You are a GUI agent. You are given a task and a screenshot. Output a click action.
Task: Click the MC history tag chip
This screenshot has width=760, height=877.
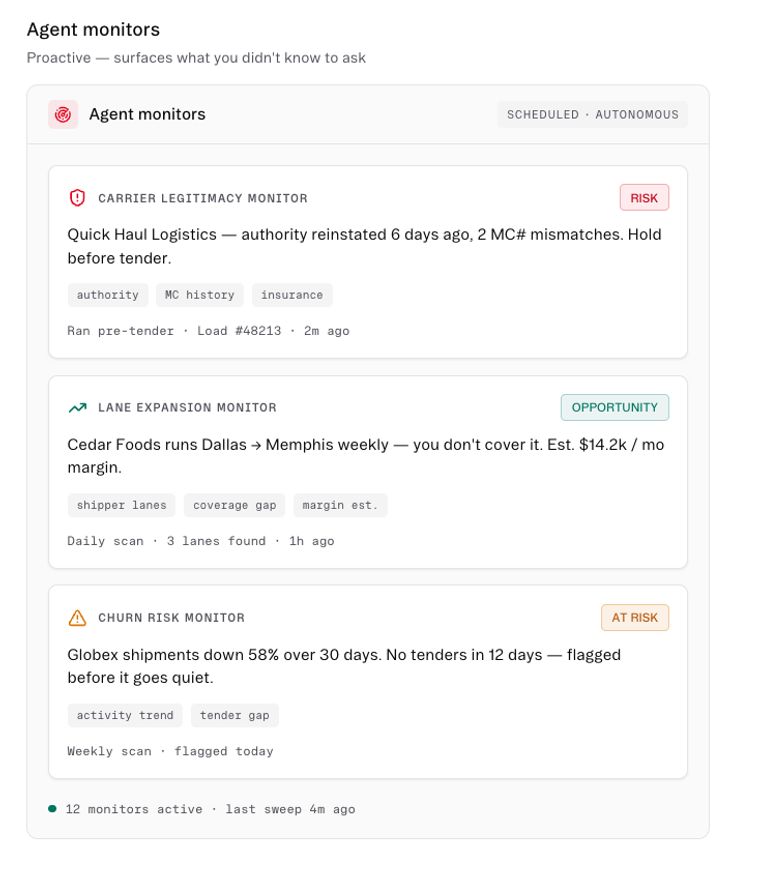[x=200, y=295]
